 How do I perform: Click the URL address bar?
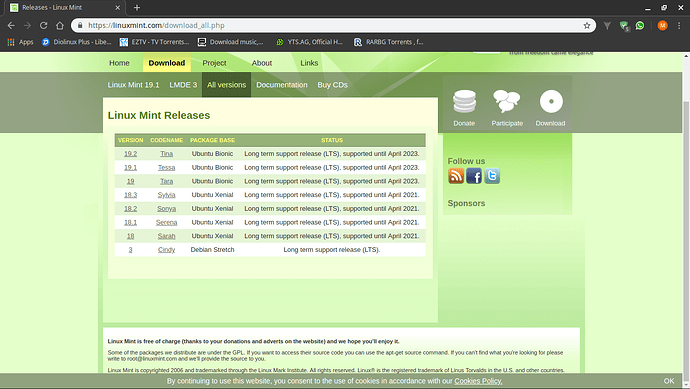(x=333, y=26)
